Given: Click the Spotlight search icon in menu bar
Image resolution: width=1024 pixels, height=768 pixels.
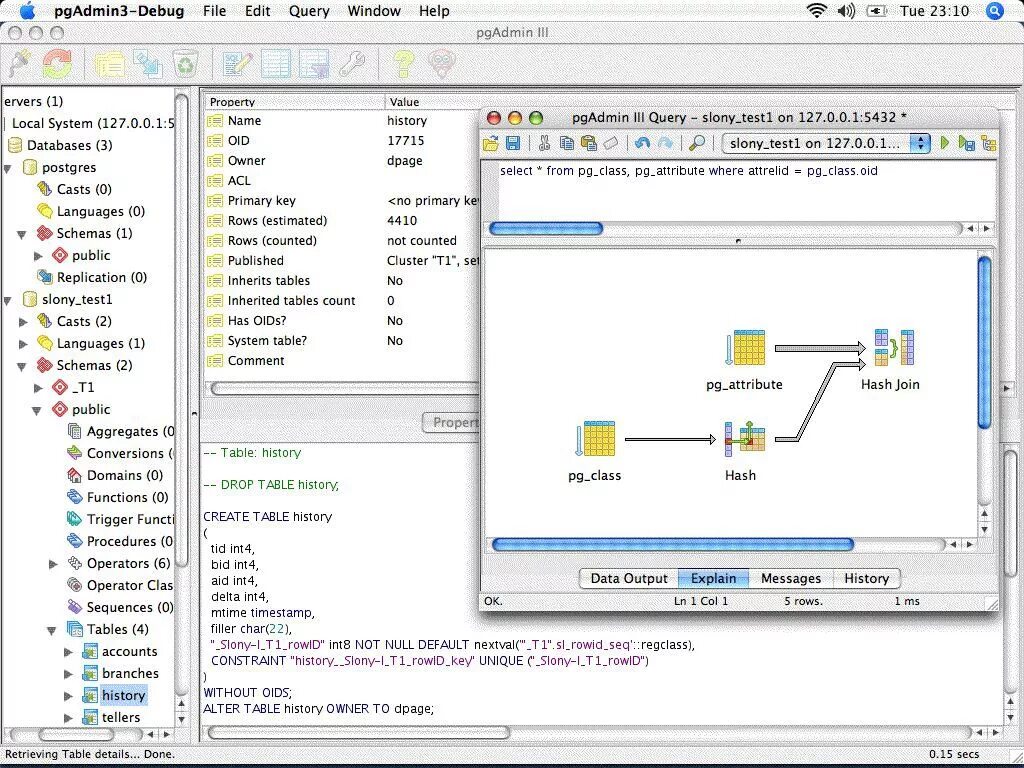Looking at the screenshot, I should tap(995, 11).
